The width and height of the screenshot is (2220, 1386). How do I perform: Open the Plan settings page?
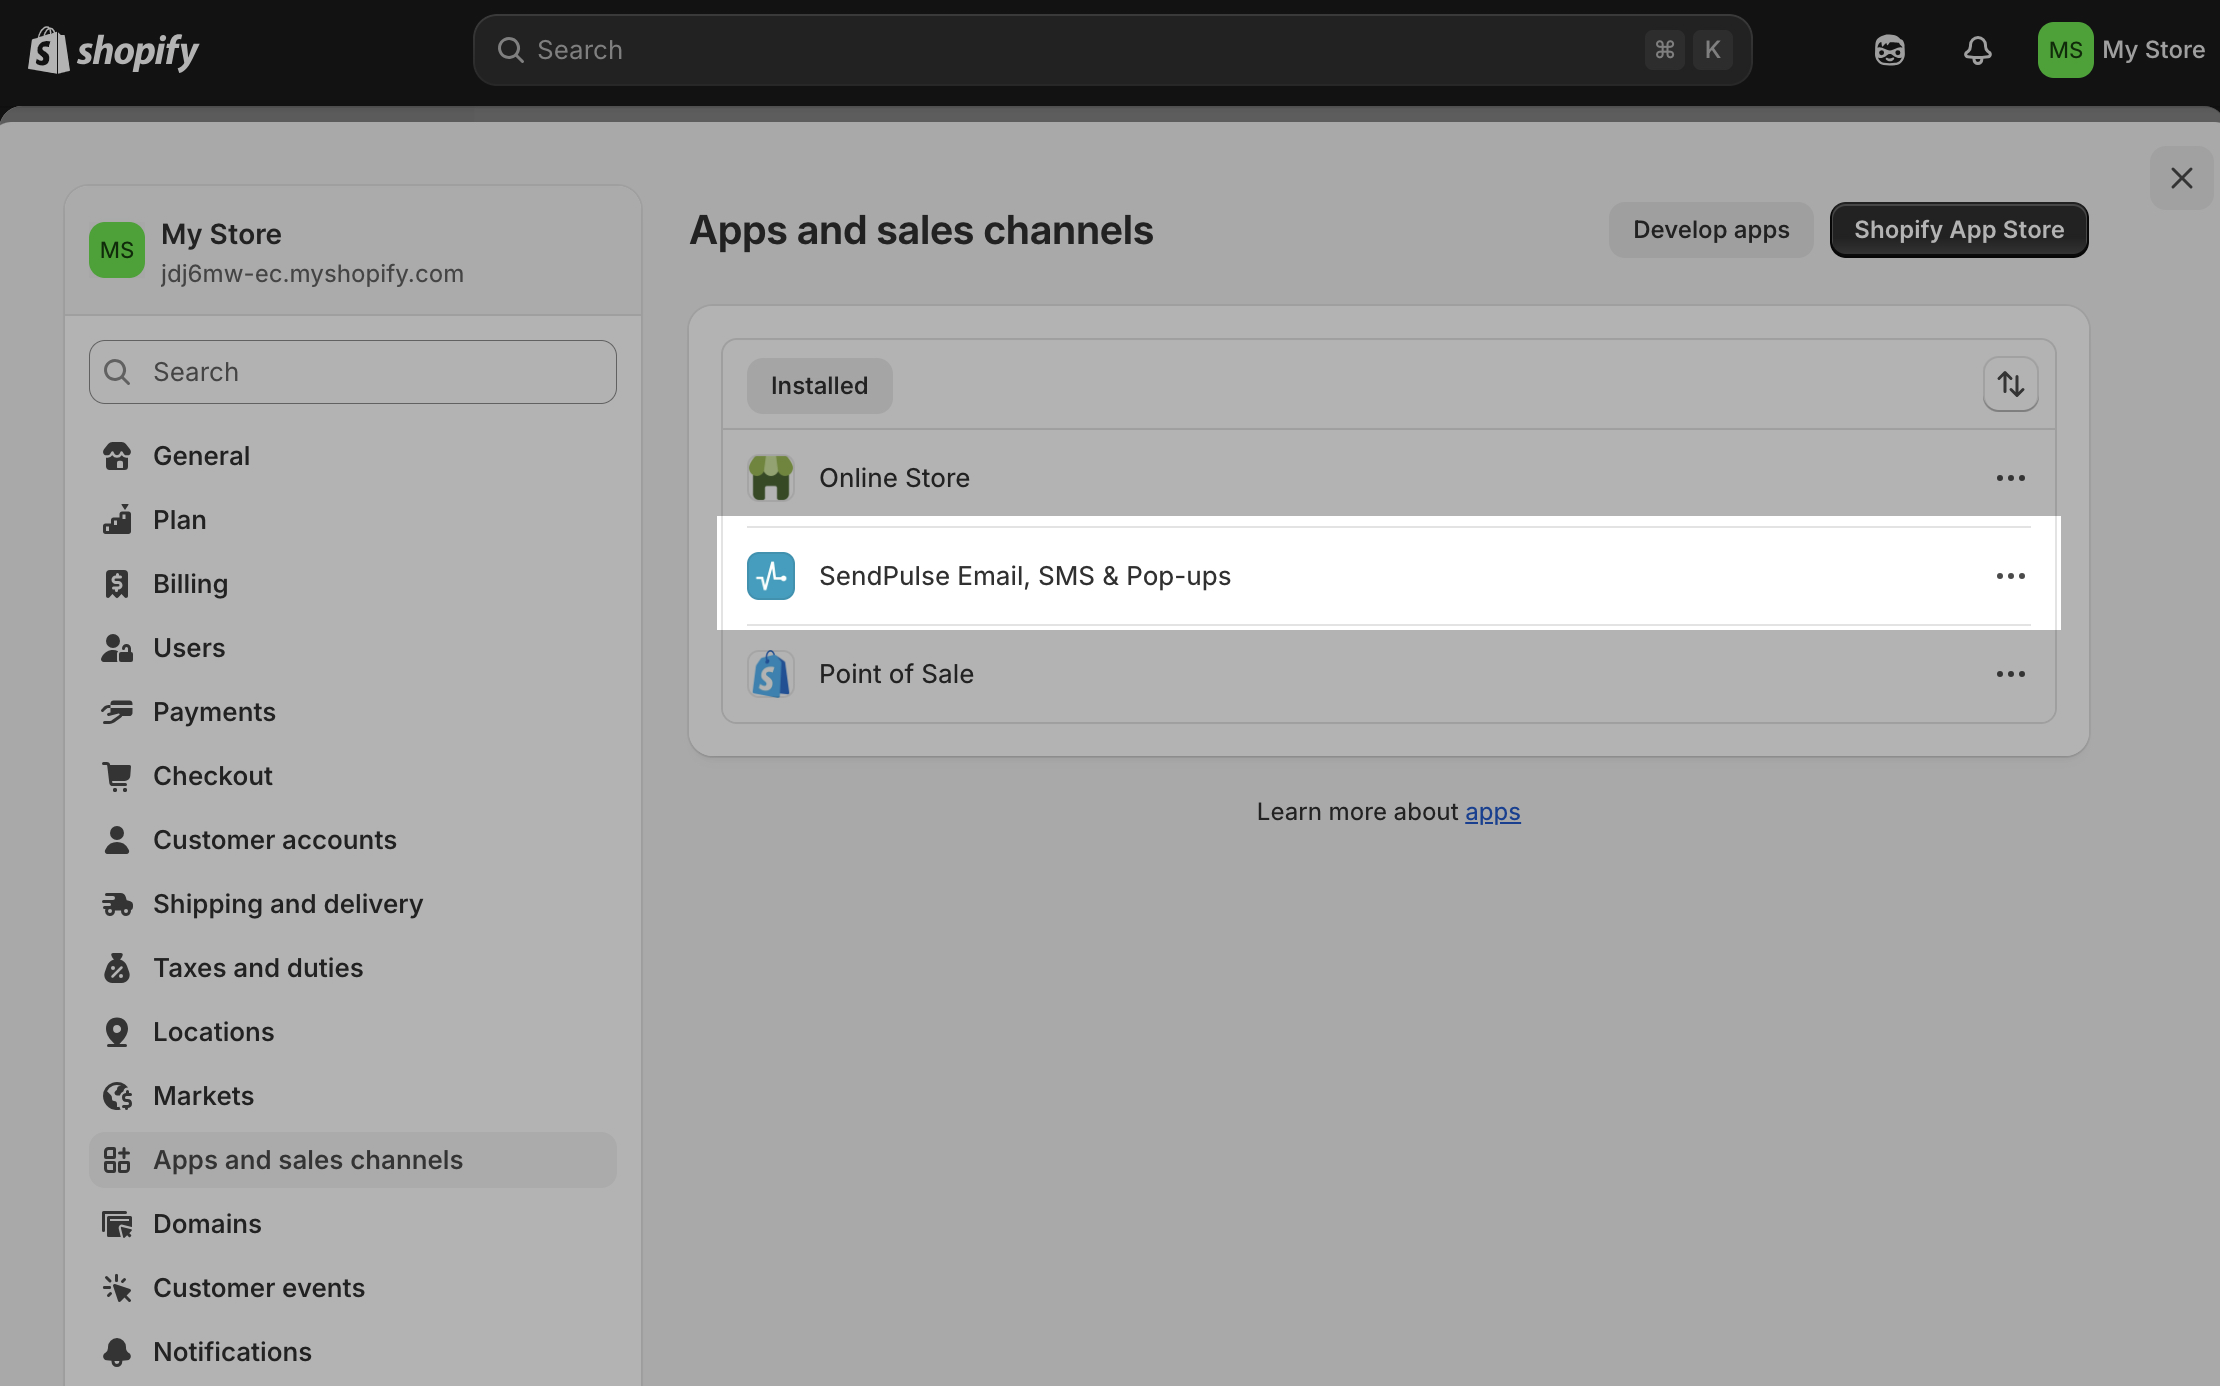[352, 520]
